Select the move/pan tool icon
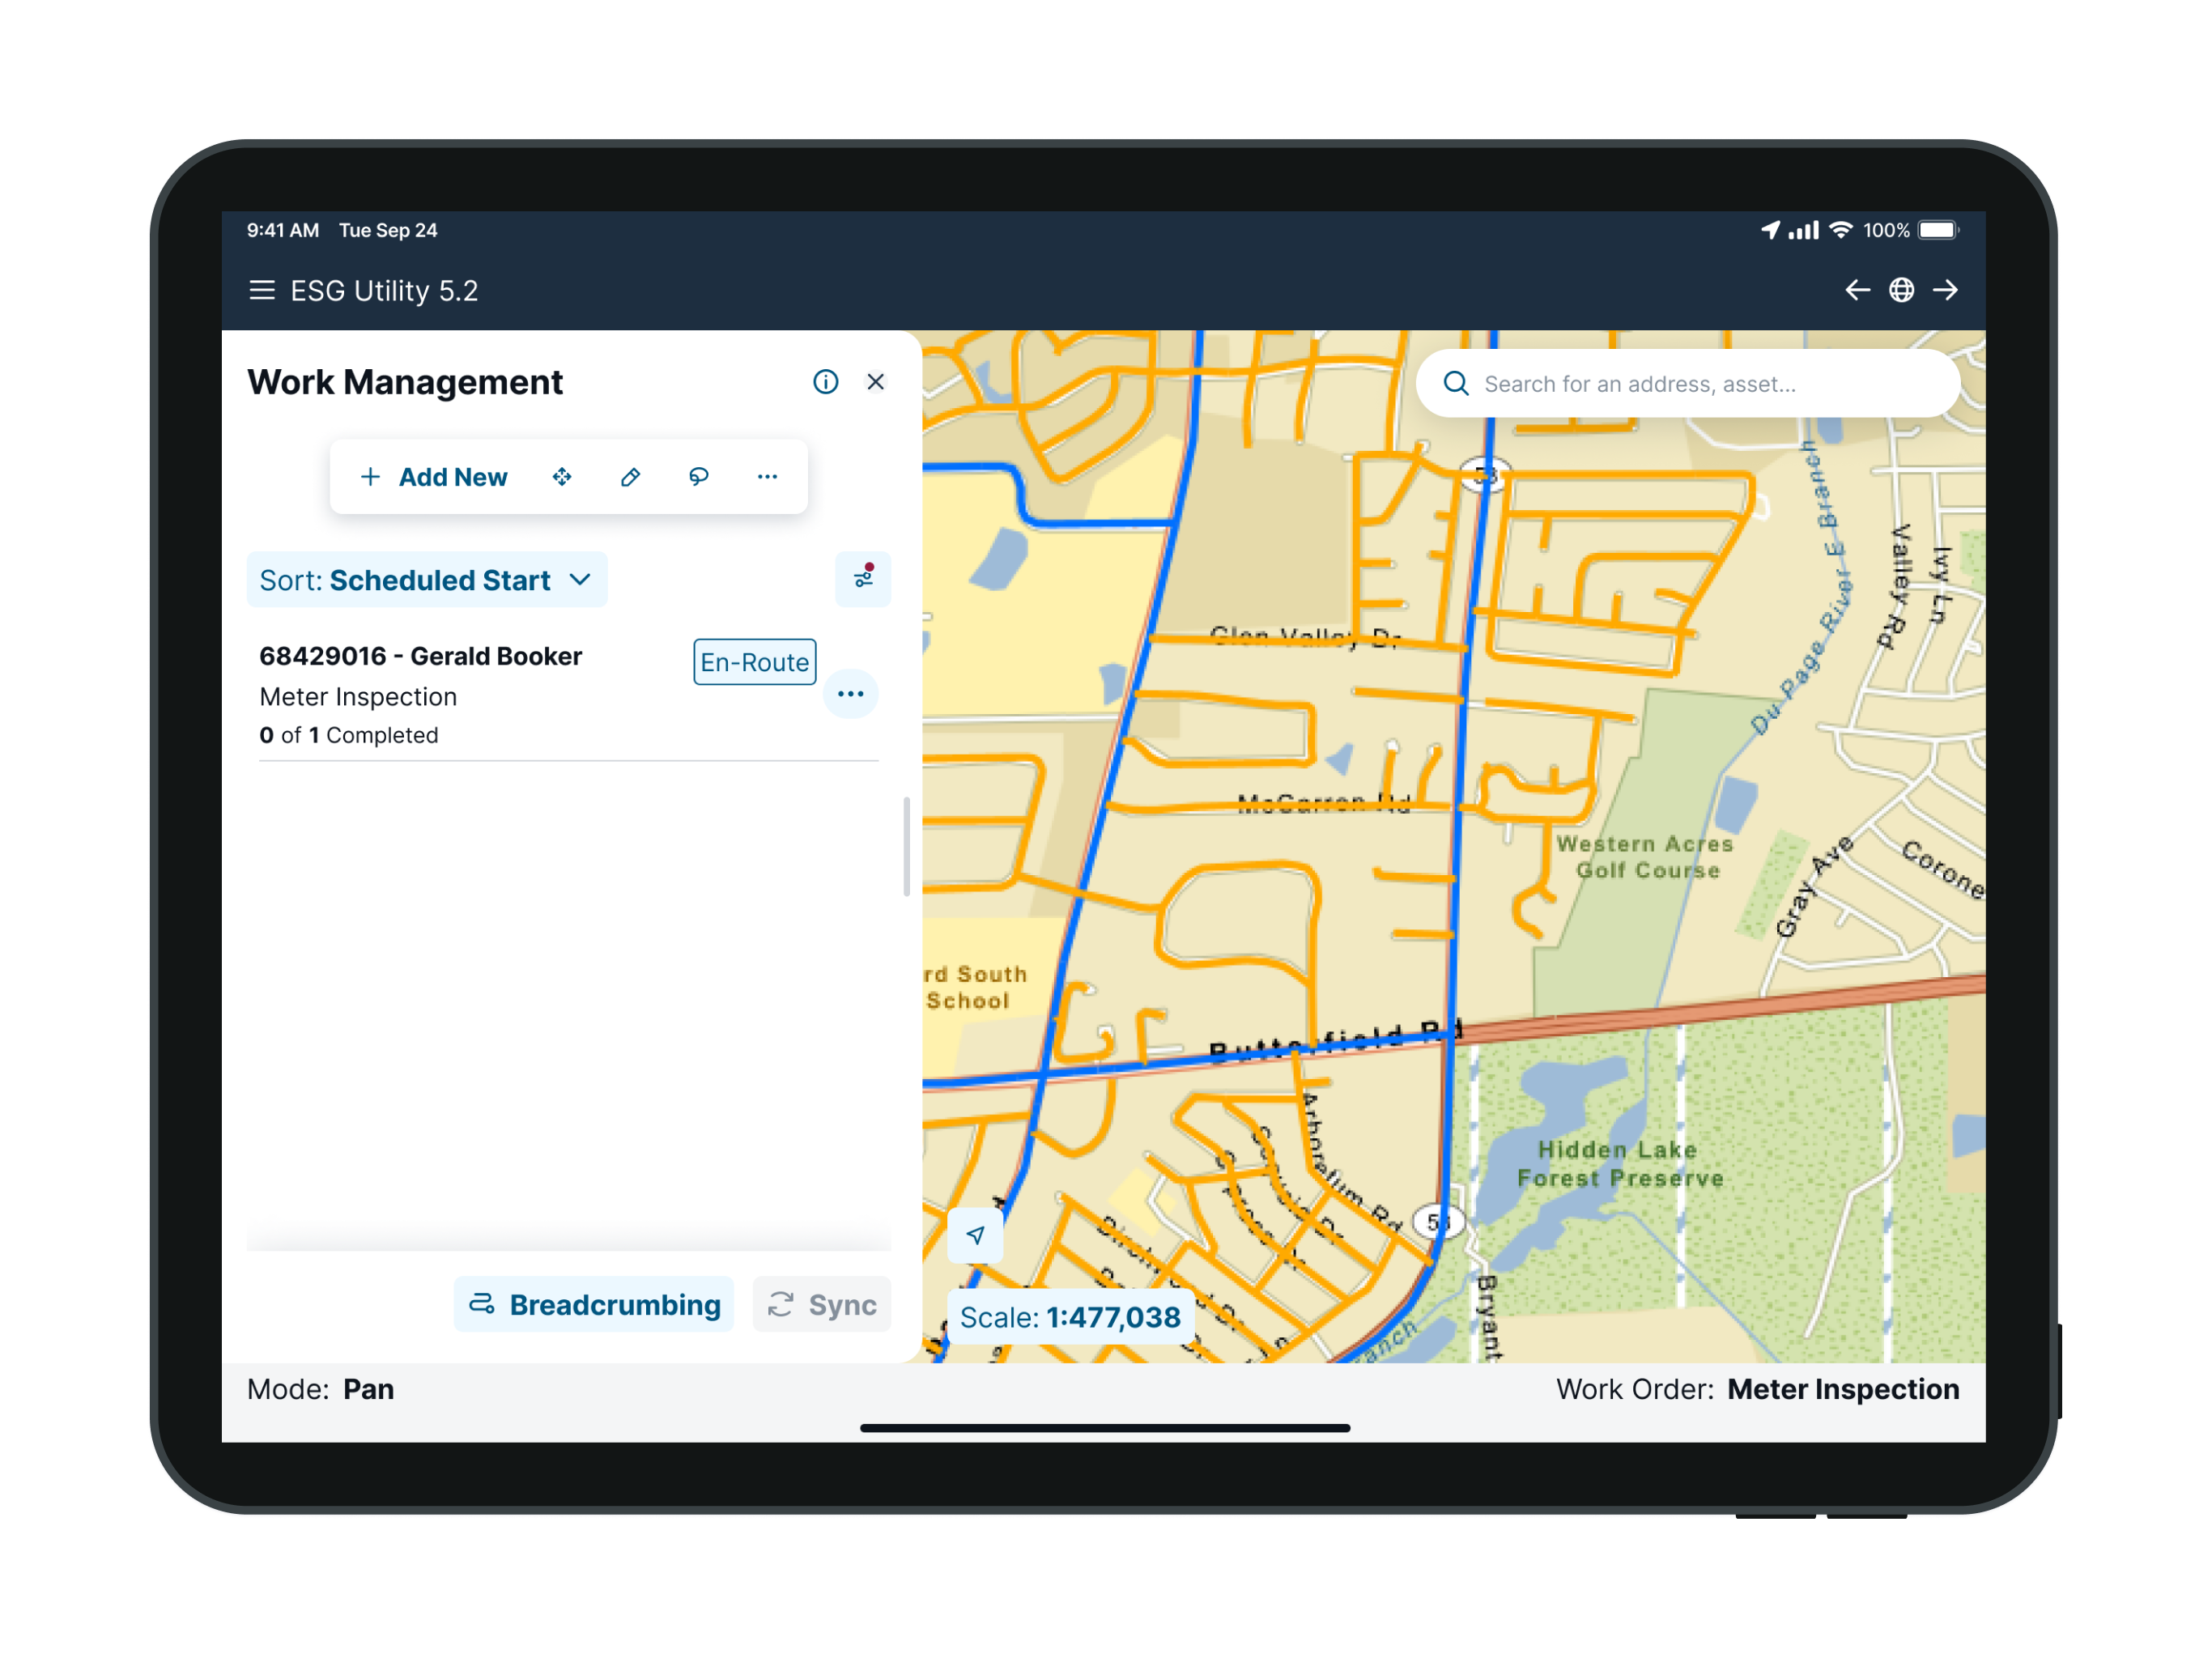 (562, 477)
